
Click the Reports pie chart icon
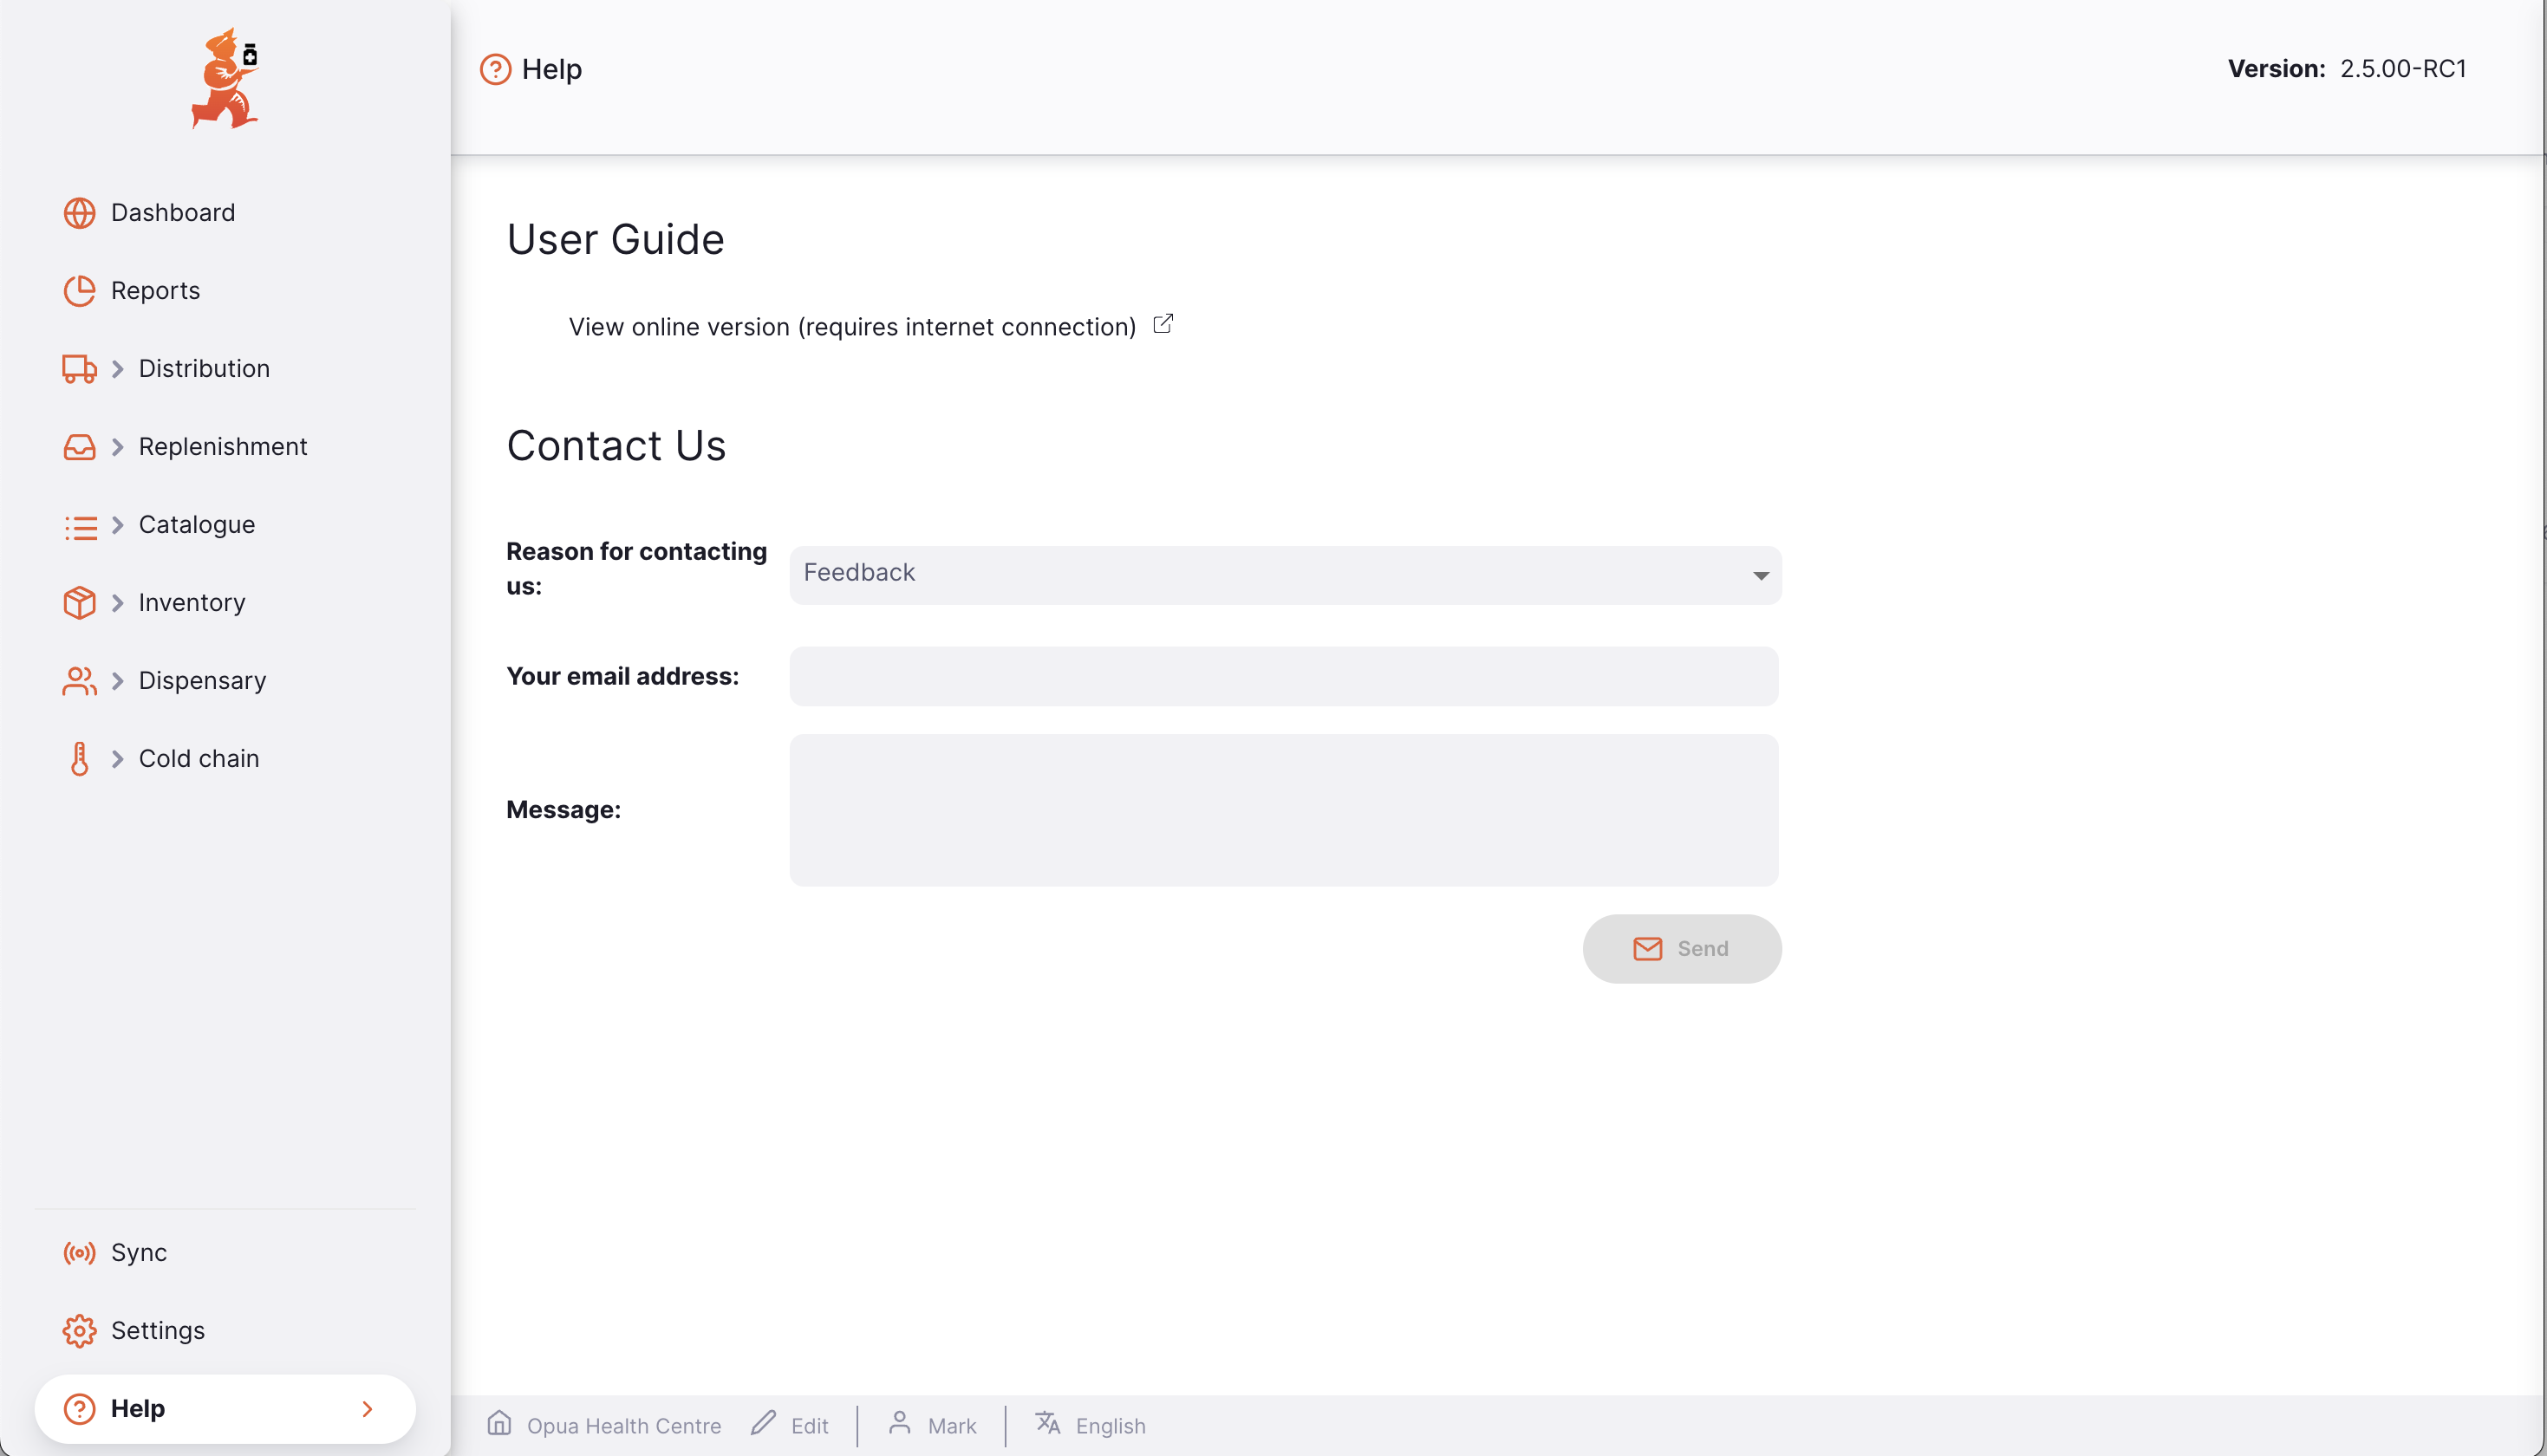click(x=79, y=291)
